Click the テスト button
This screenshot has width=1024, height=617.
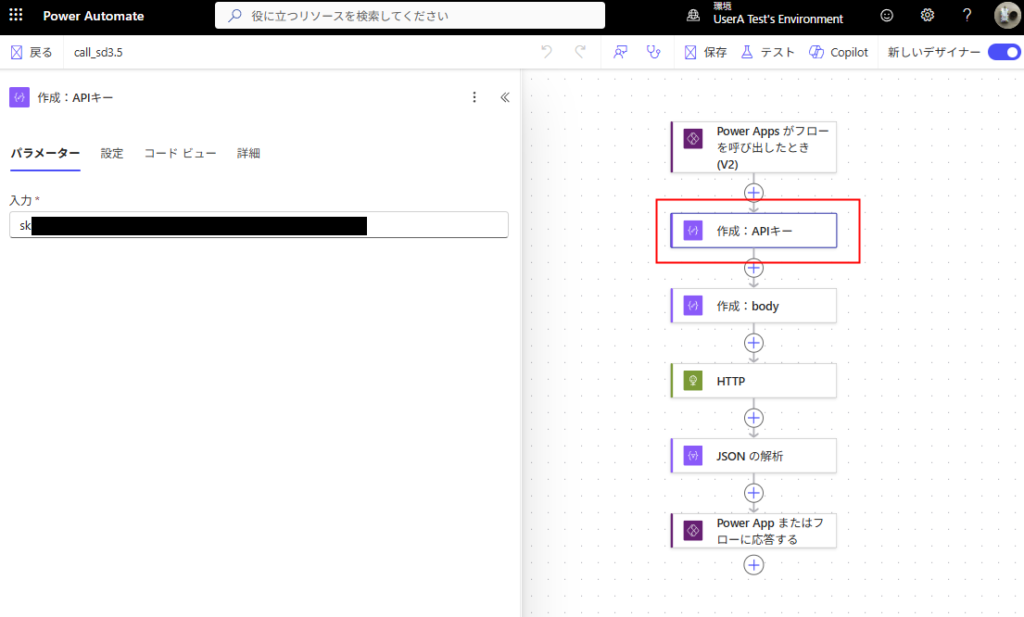767,52
